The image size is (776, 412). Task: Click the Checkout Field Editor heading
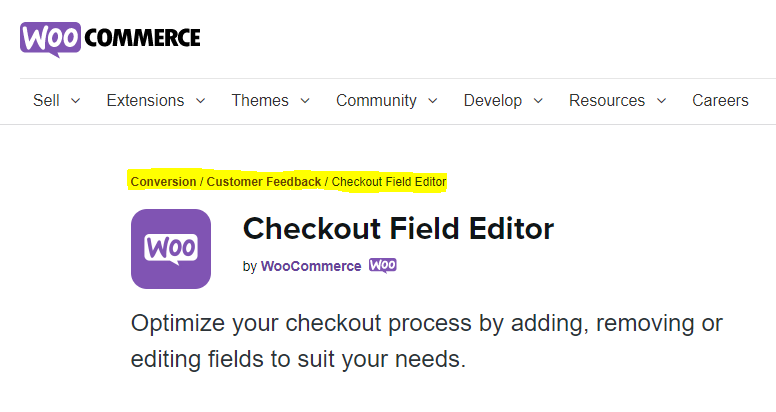pos(398,229)
